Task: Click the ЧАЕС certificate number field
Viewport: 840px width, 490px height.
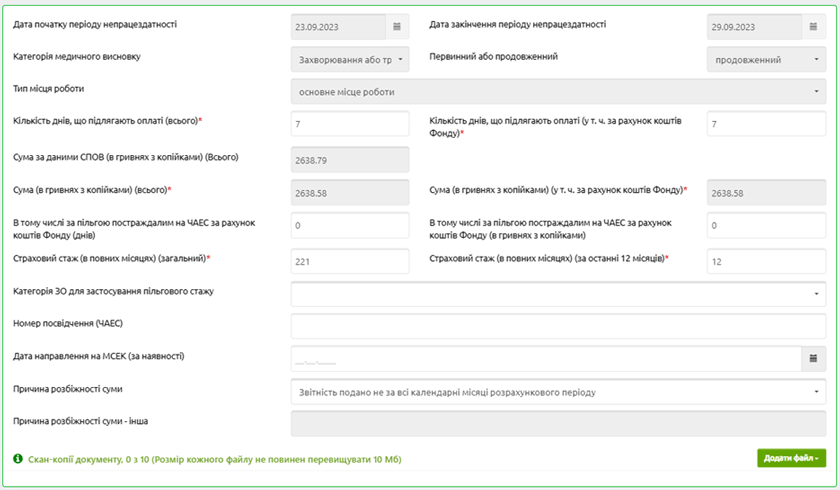Action: click(558, 326)
